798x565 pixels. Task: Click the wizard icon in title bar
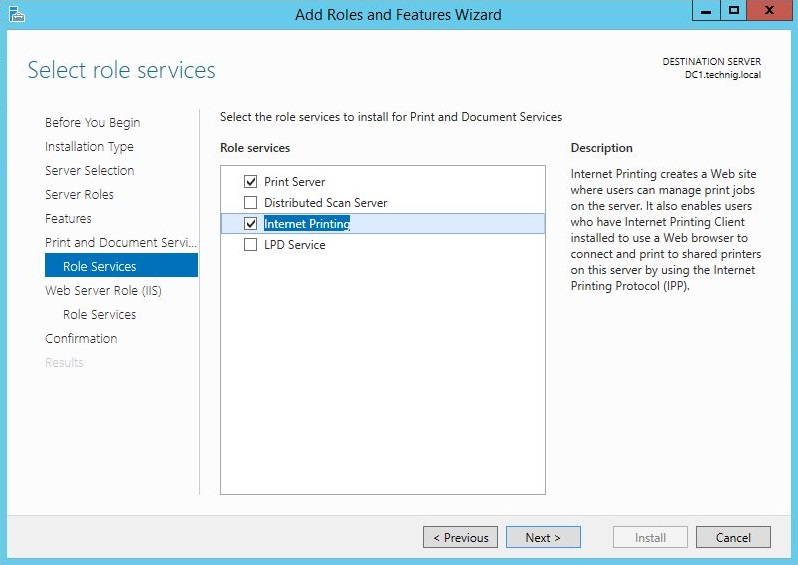coord(15,14)
